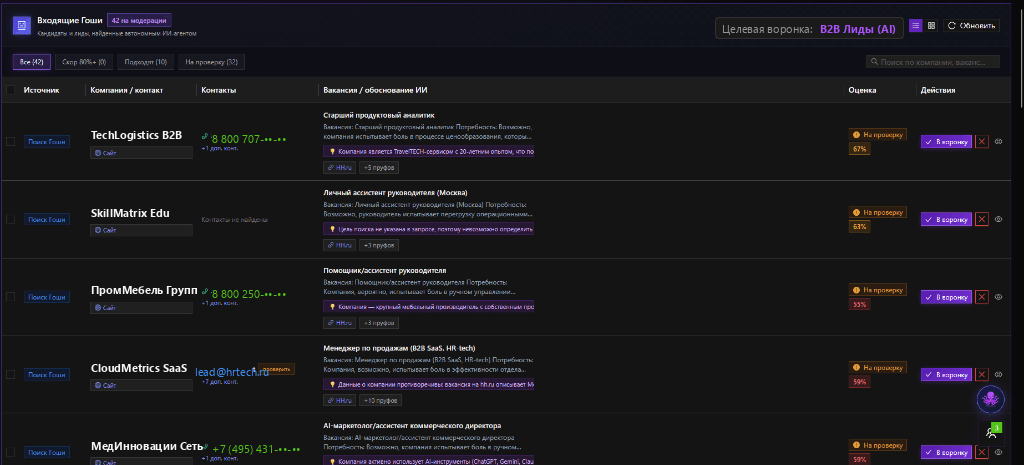
Task: Switch to list view layout
Action: point(916,25)
